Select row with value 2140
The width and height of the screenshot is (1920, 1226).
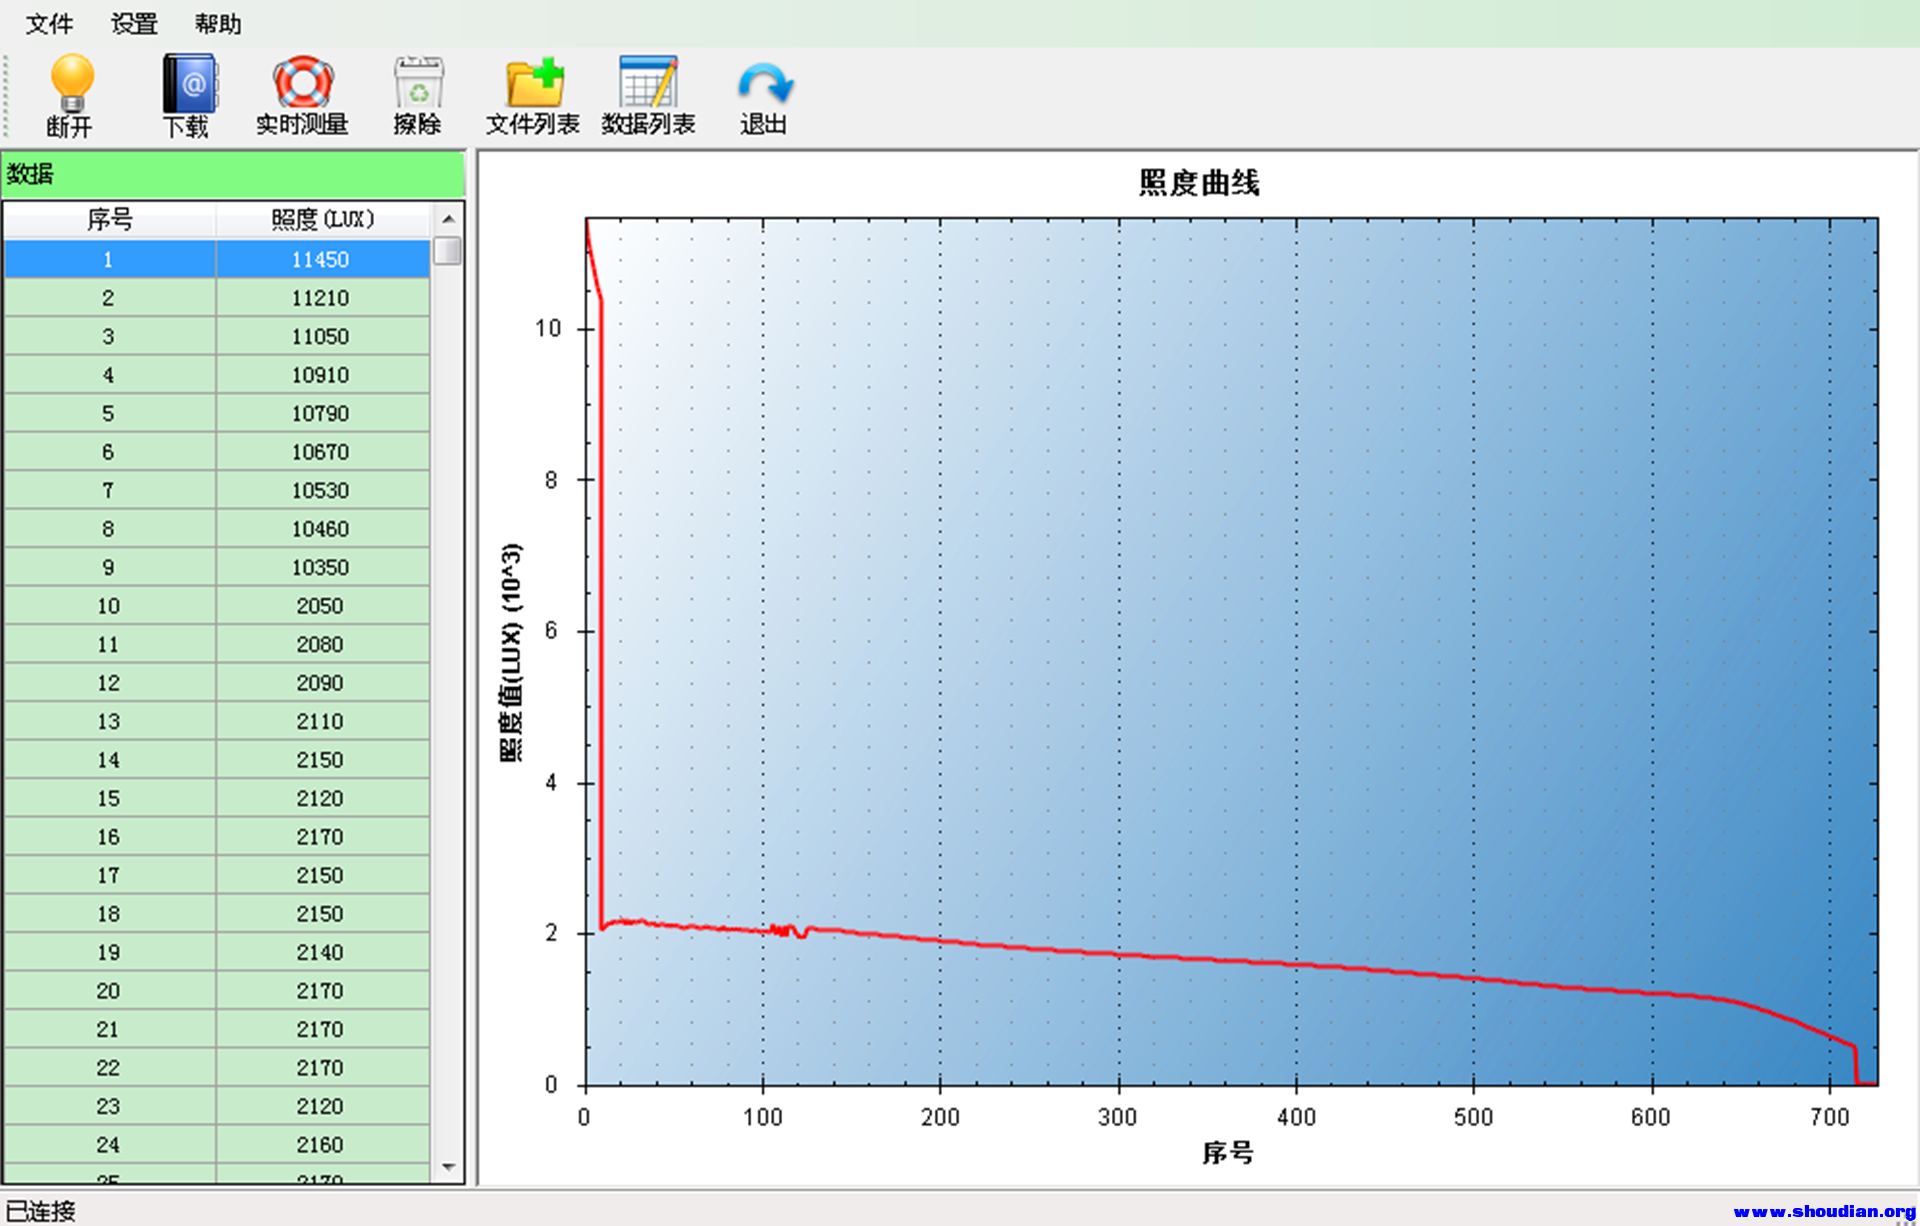(x=217, y=952)
